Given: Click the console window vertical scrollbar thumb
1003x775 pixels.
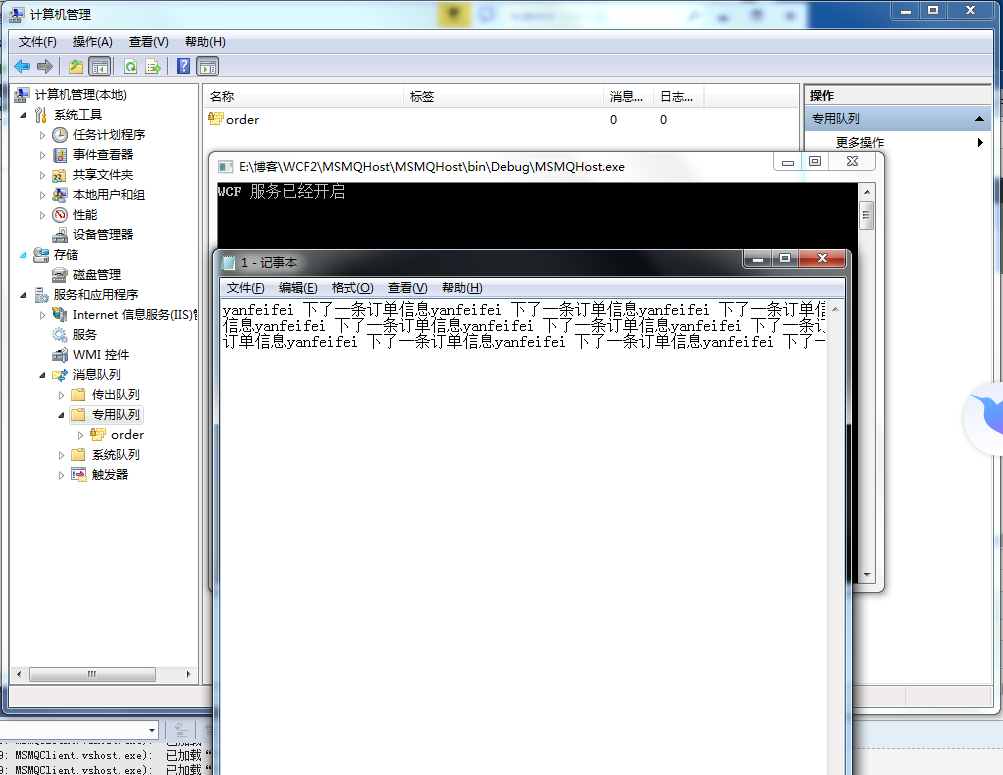Looking at the screenshot, I should coord(867,215).
